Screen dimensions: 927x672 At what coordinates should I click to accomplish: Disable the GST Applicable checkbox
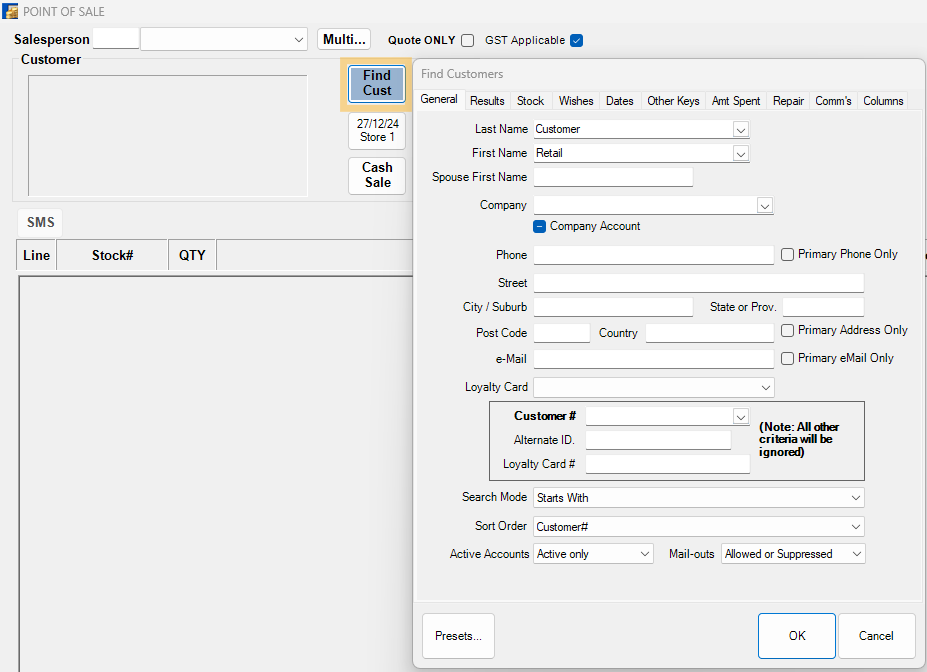pos(576,40)
